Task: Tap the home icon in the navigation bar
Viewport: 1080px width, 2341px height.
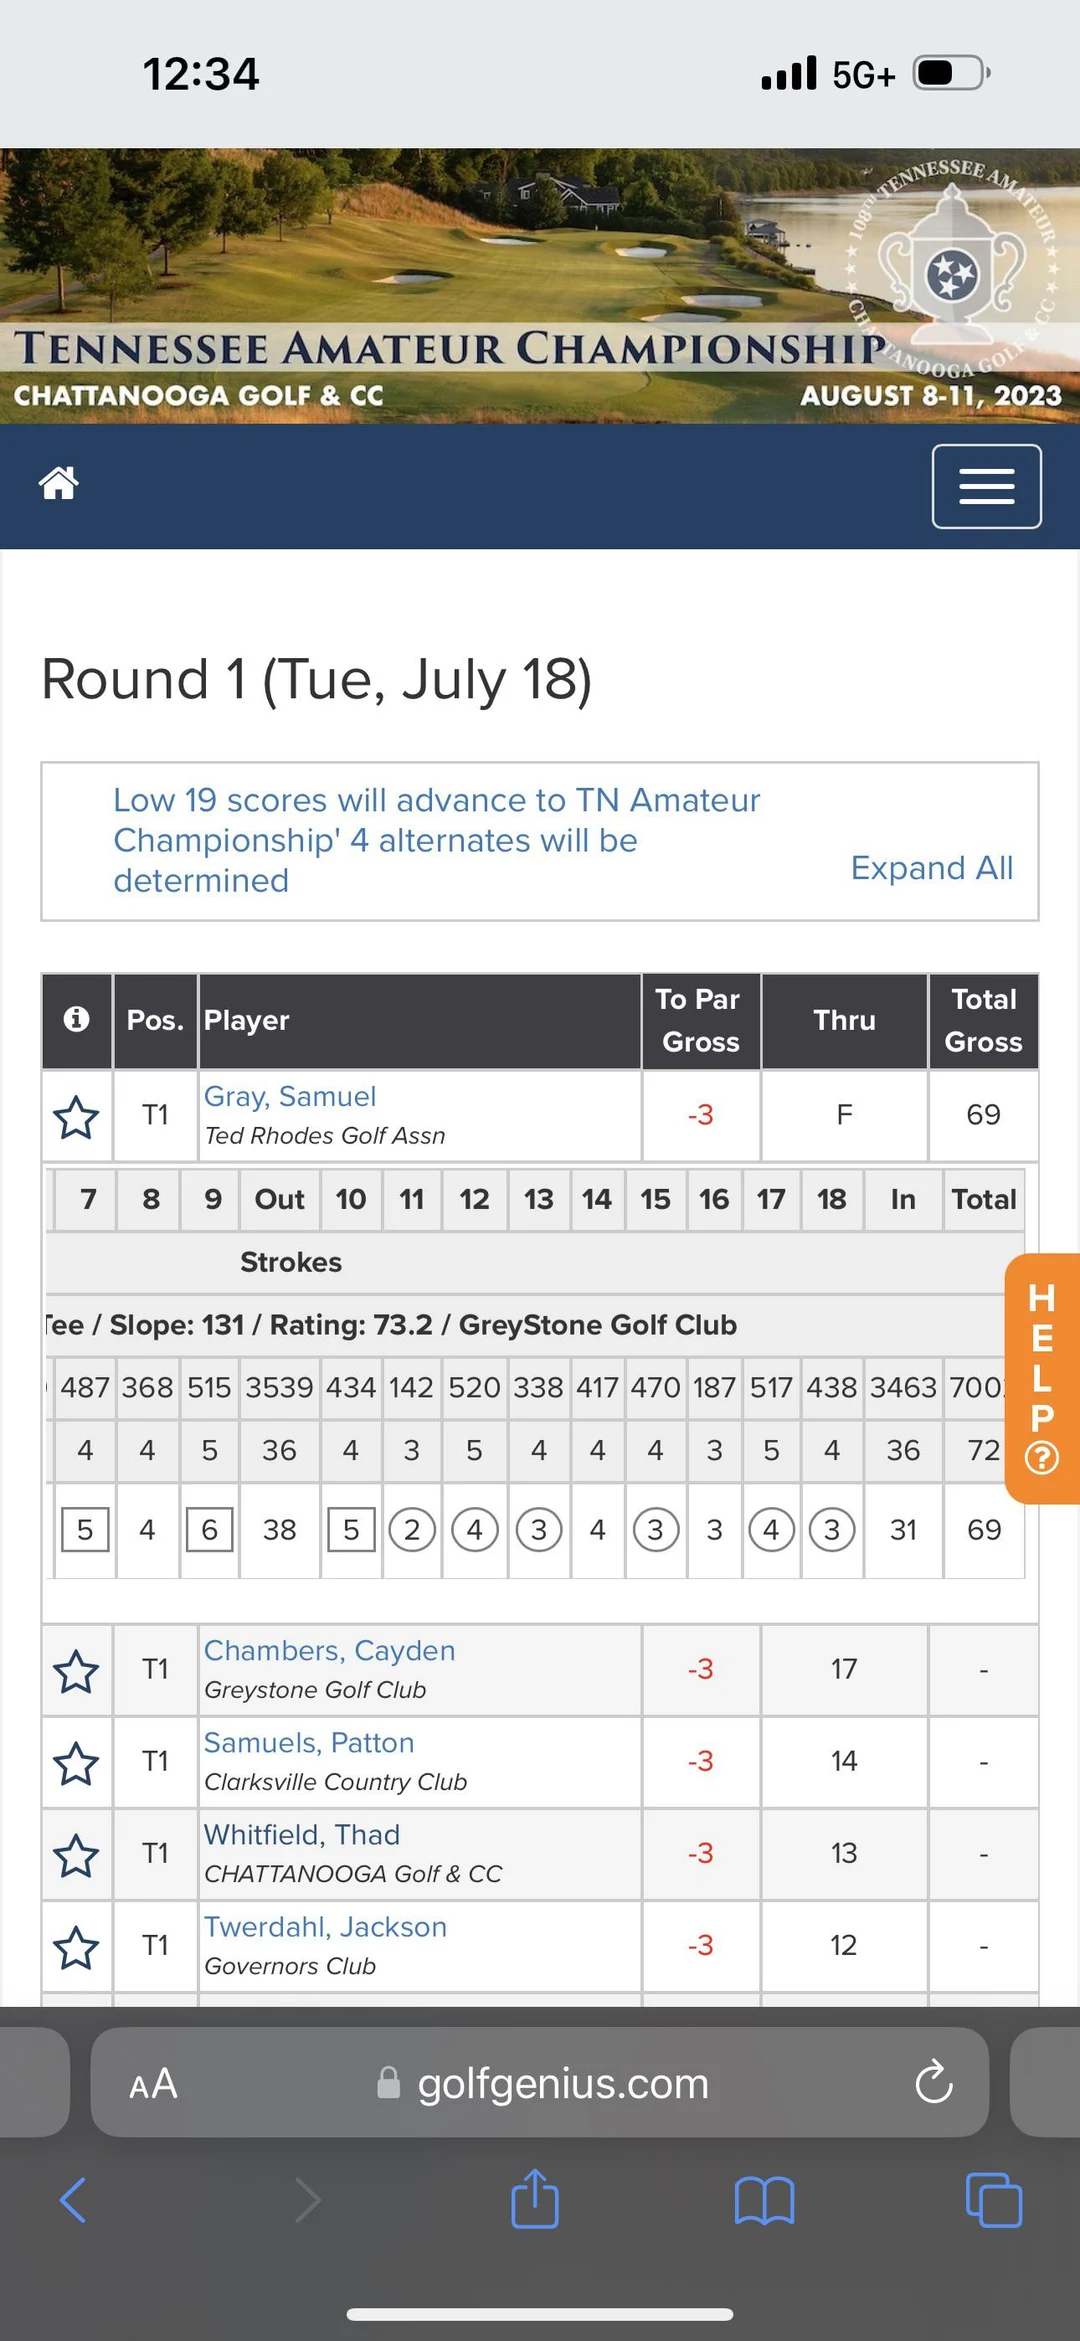Action: point(57,484)
